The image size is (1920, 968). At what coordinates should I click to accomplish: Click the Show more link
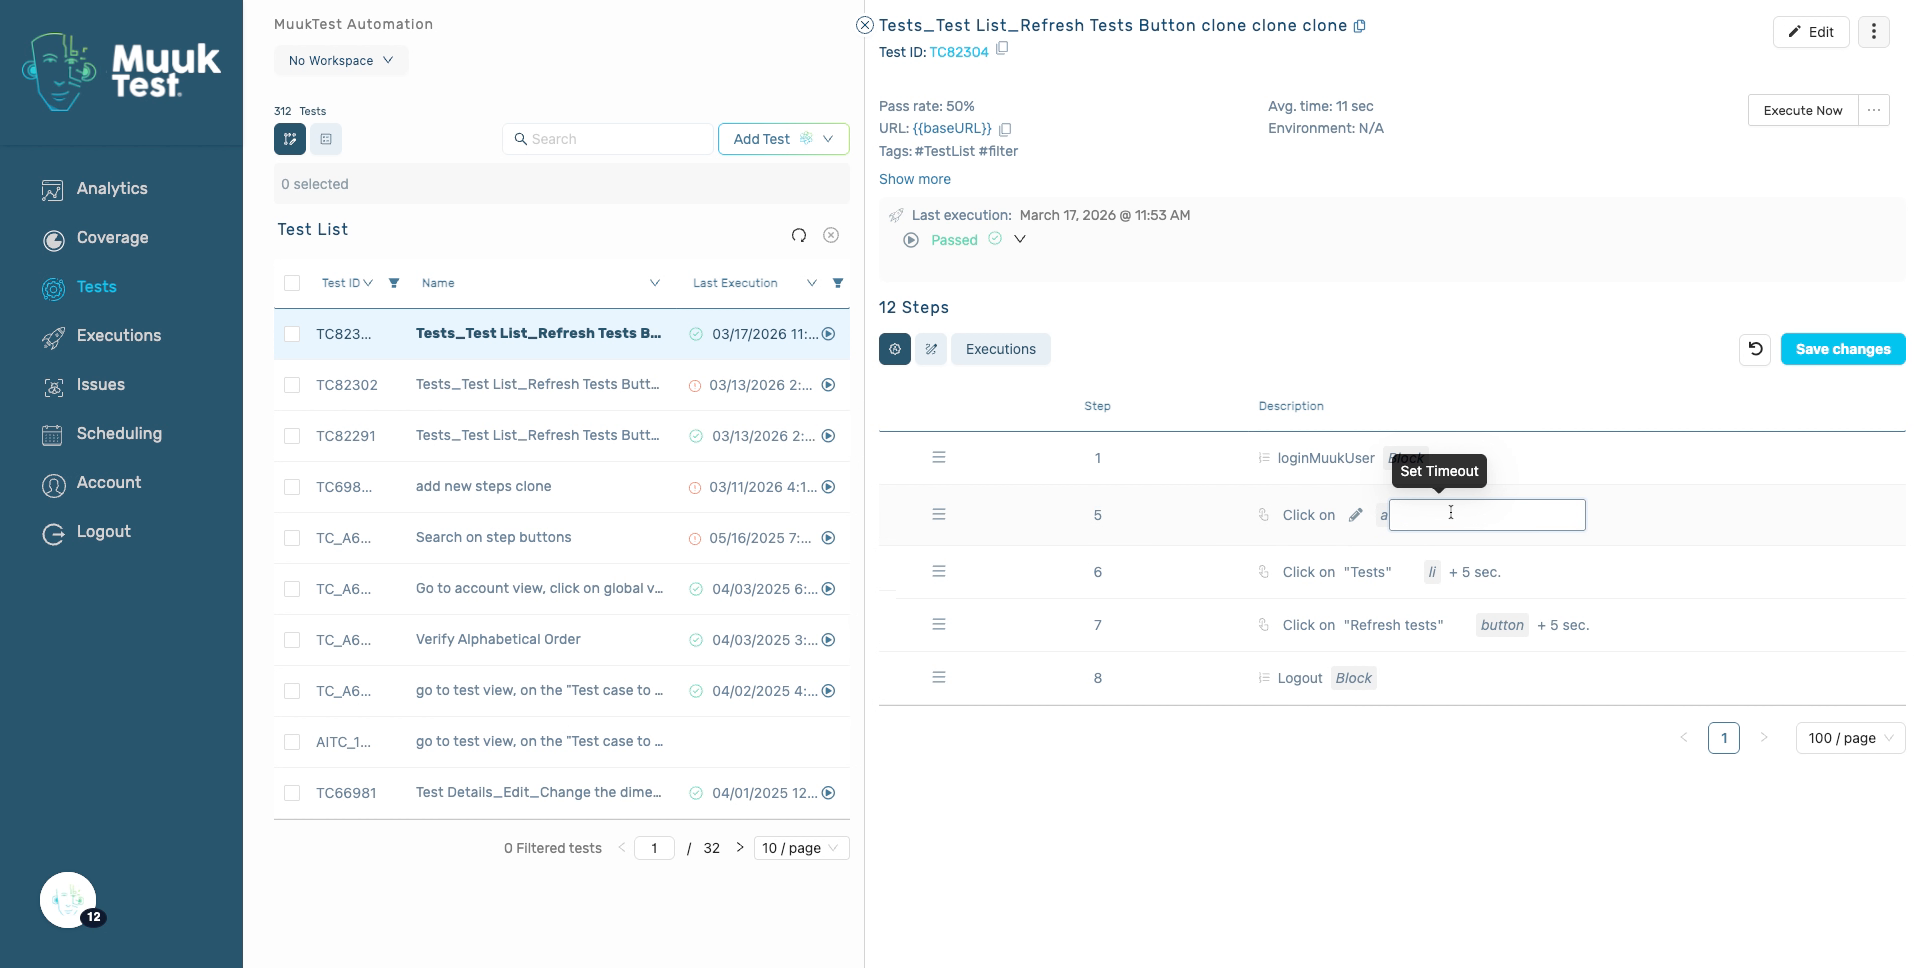click(x=915, y=179)
